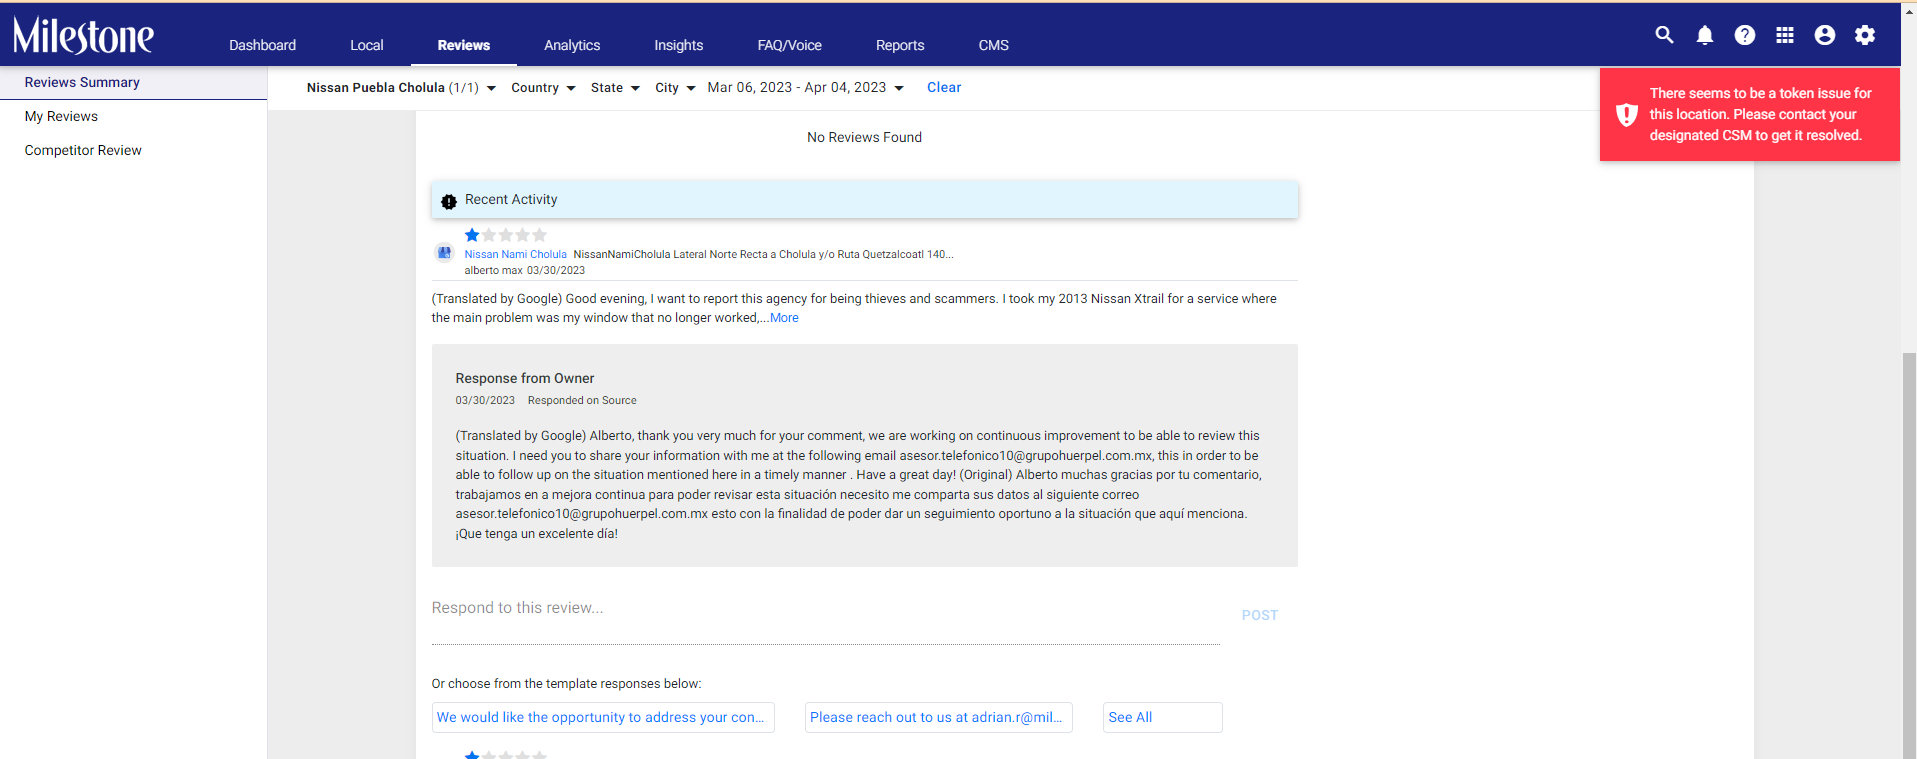Click the Recent Activity header
Viewport: 1917px width, 759px height.
[x=865, y=200]
